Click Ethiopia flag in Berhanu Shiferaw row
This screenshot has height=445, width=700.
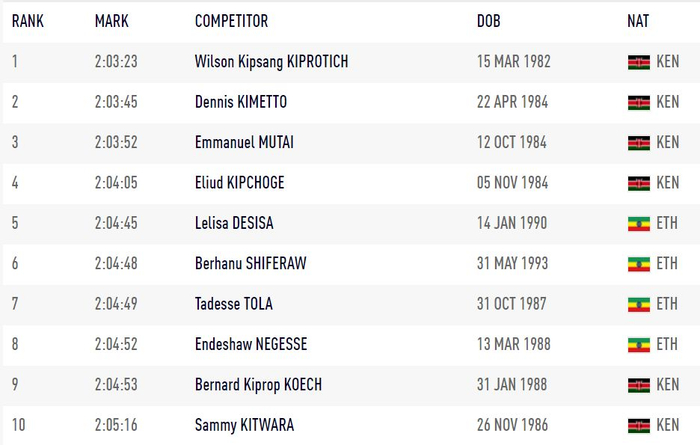(x=638, y=264)
